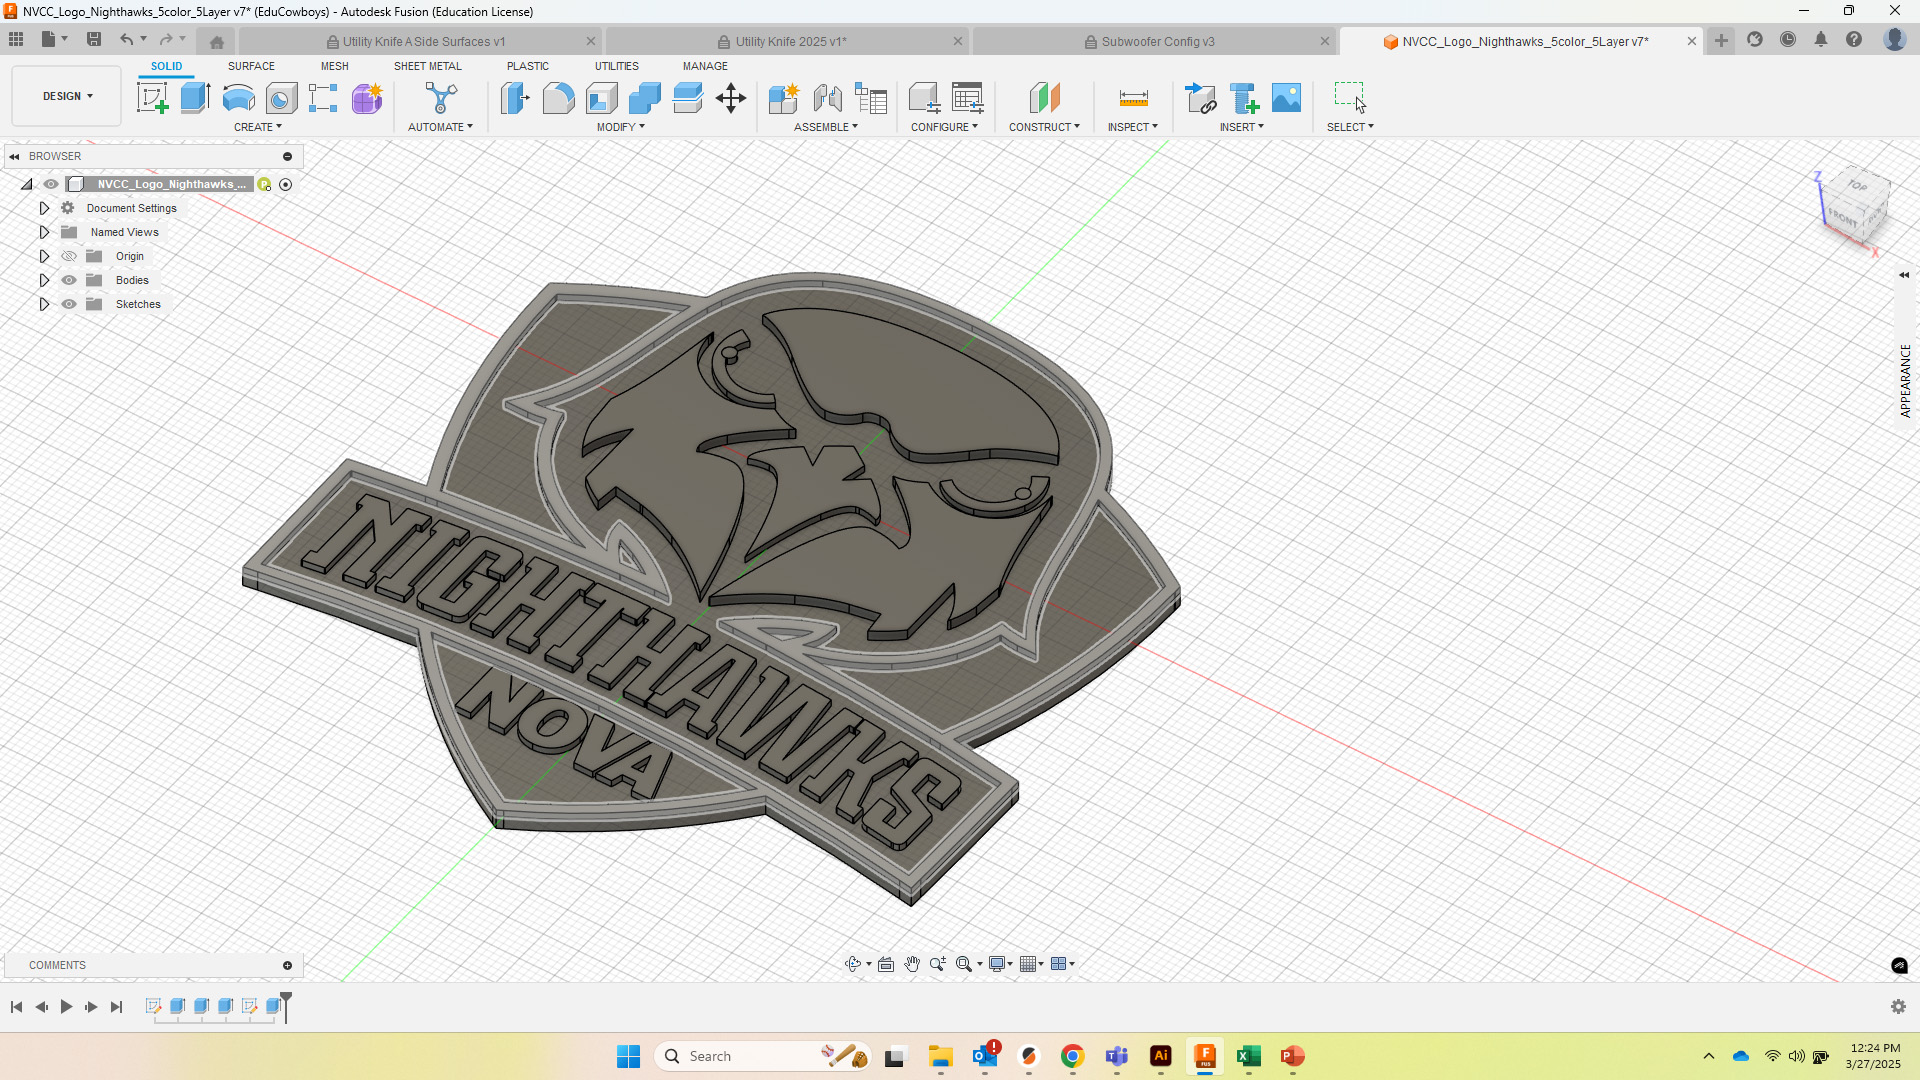1920x1080 pixels.
Task: Click the Save disk icon
Action: pyautogui.click(x=94, y=39)
